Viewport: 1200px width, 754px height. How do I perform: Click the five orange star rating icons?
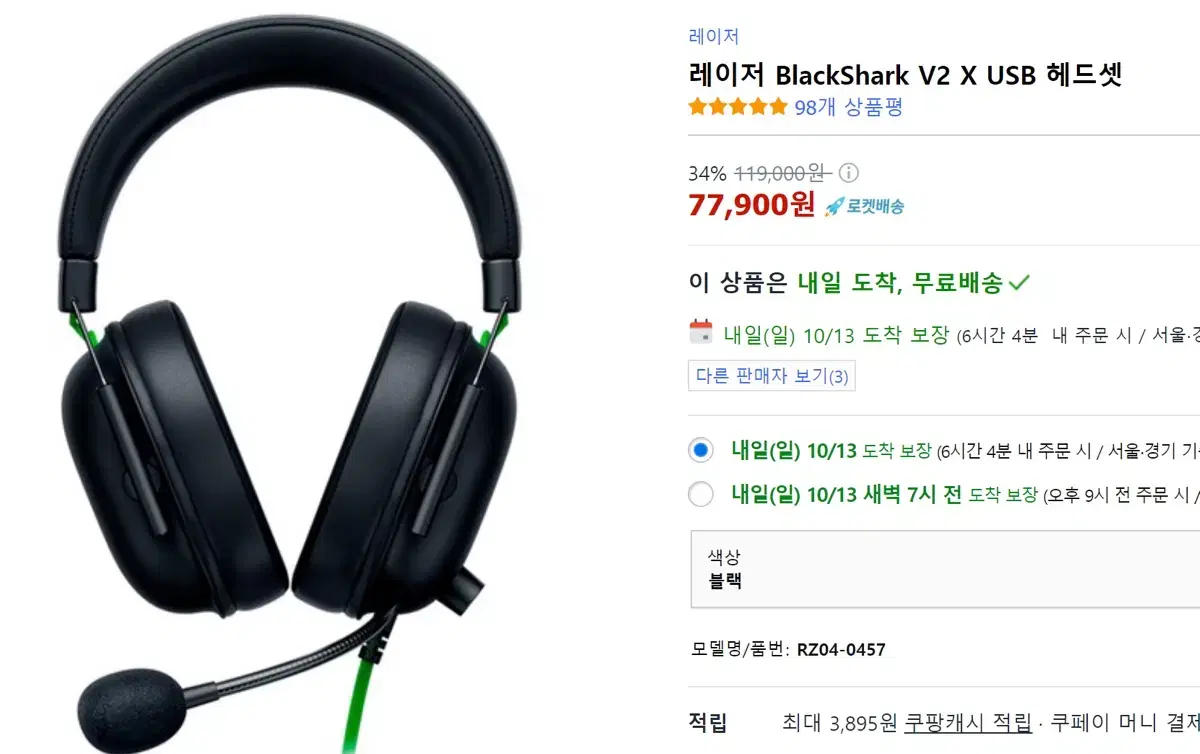(738, 107)
